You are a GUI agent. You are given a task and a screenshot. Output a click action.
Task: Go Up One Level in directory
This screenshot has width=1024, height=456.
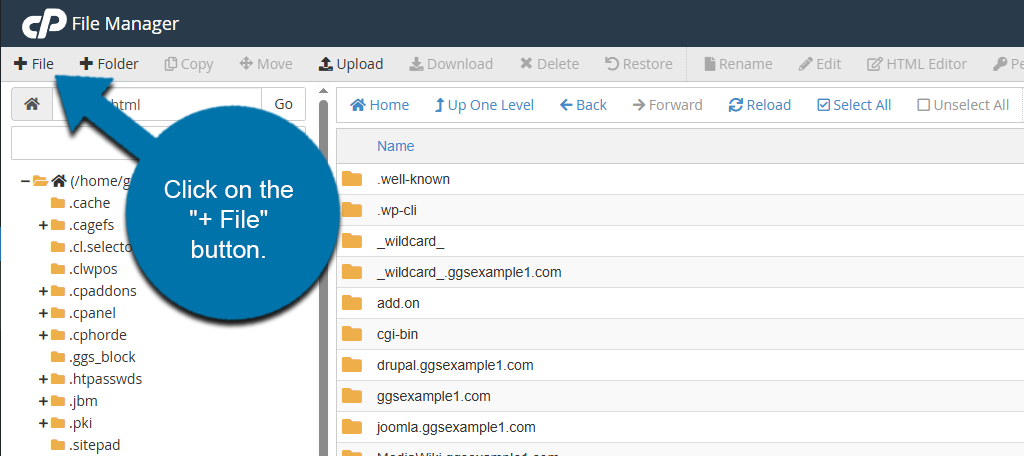483,105
